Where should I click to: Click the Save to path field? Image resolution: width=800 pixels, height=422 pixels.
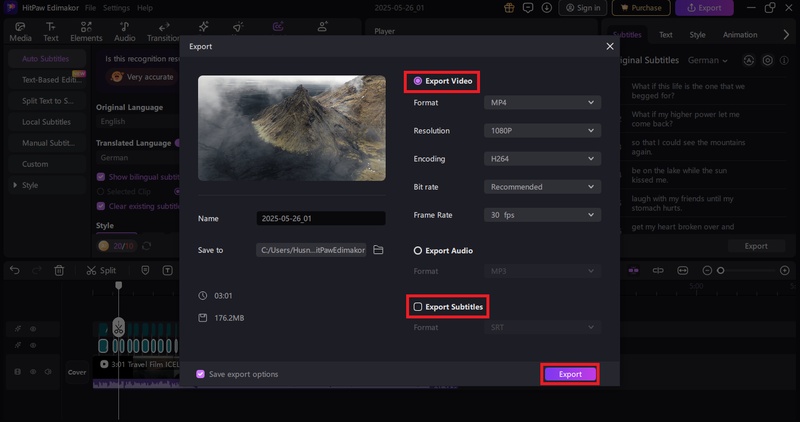click(x=311, y=250)
